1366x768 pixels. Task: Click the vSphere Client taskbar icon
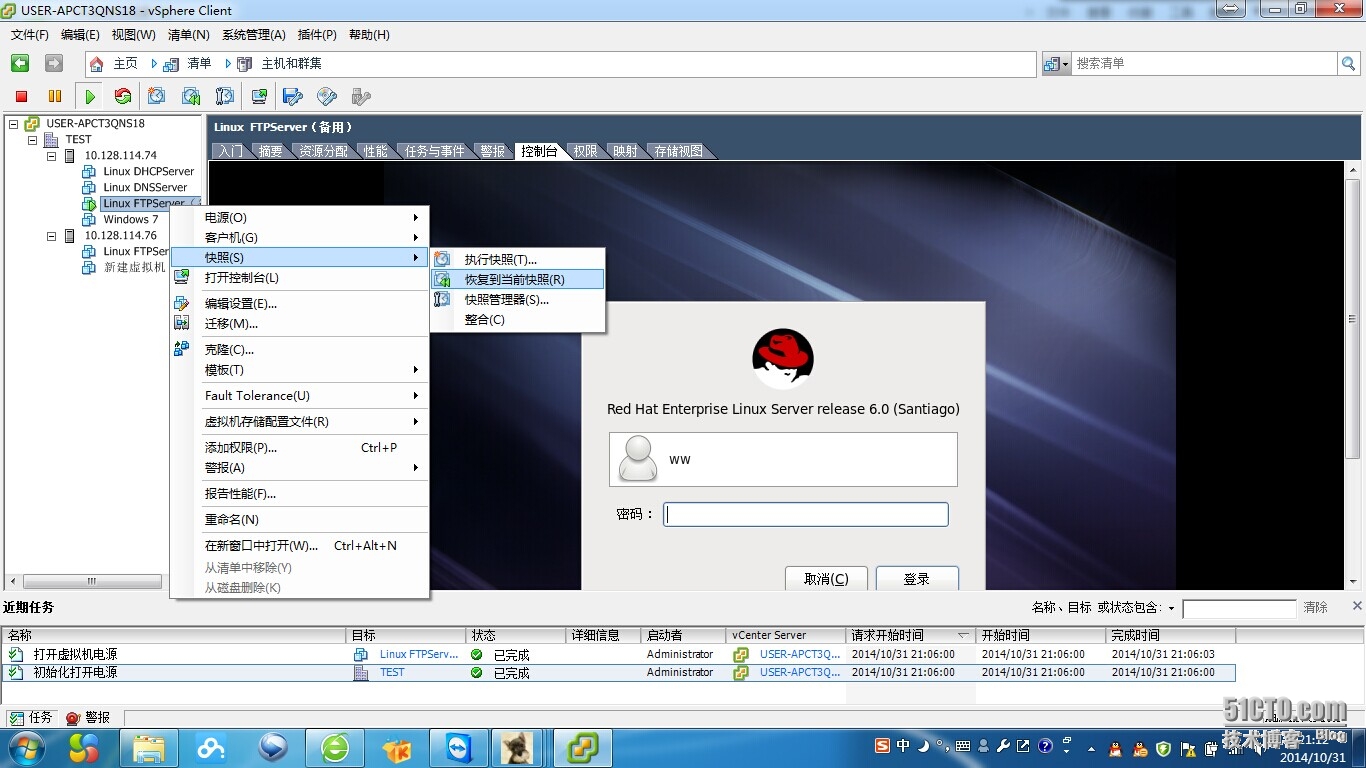click(x=583, y=748)
